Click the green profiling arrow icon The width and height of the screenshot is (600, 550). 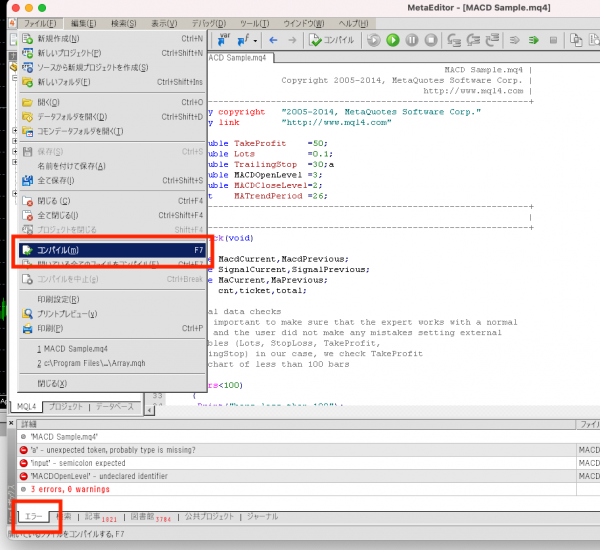tap(533, 40)
